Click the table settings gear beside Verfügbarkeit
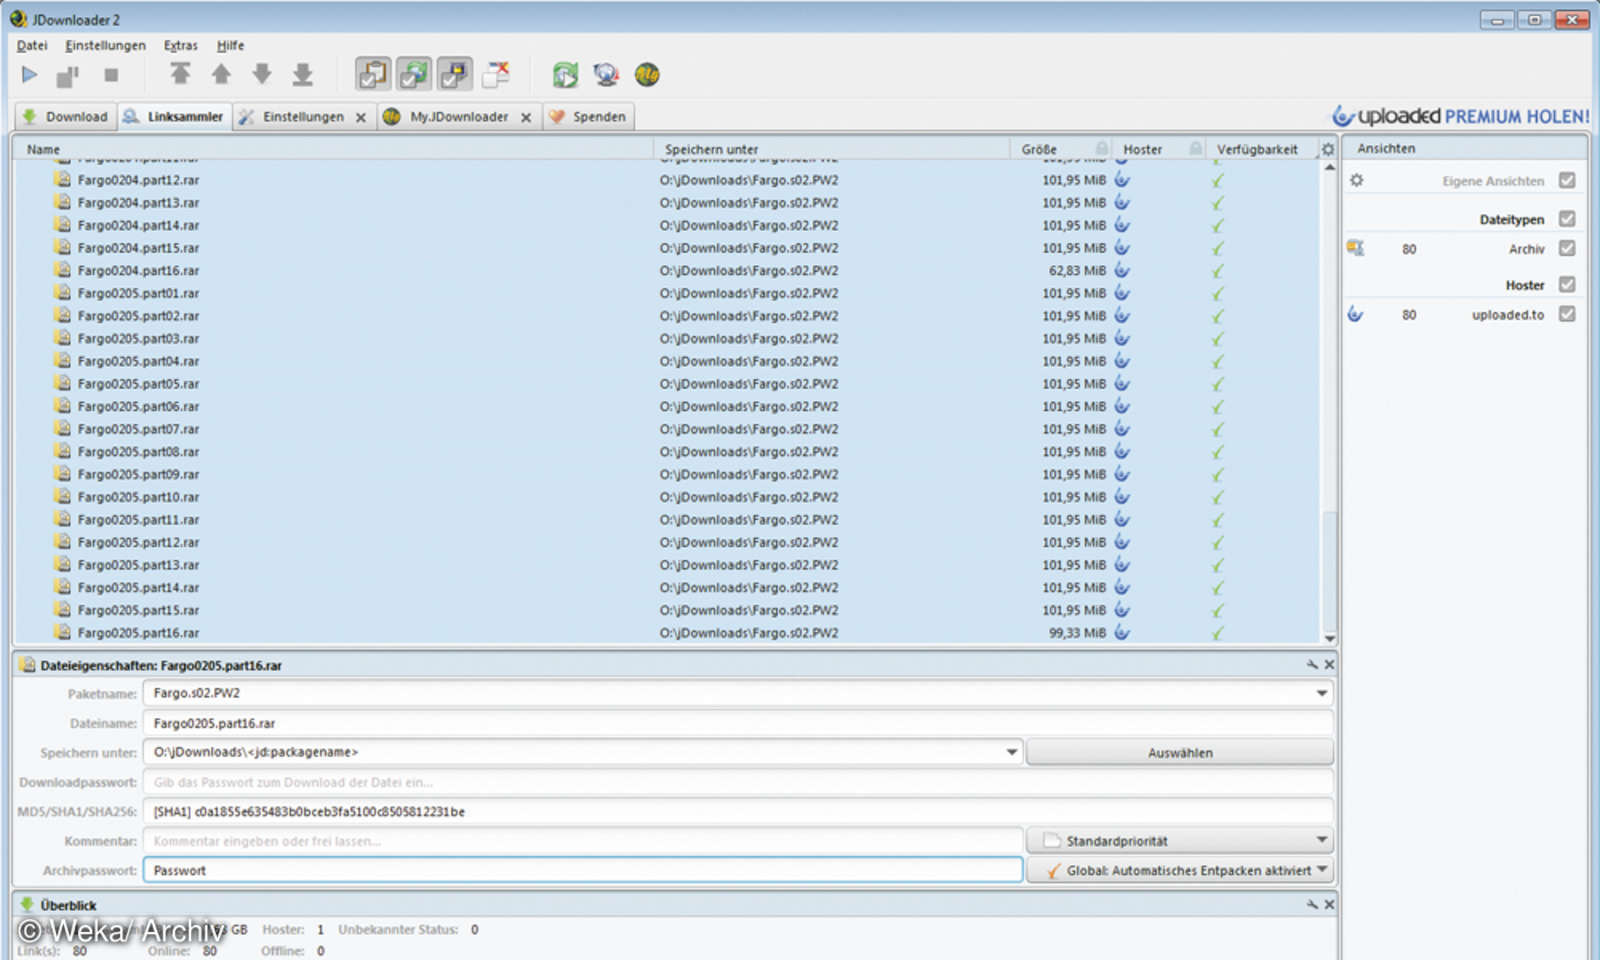The height and width of the screenshot is (960, 1600). (x=1327, y=148)
